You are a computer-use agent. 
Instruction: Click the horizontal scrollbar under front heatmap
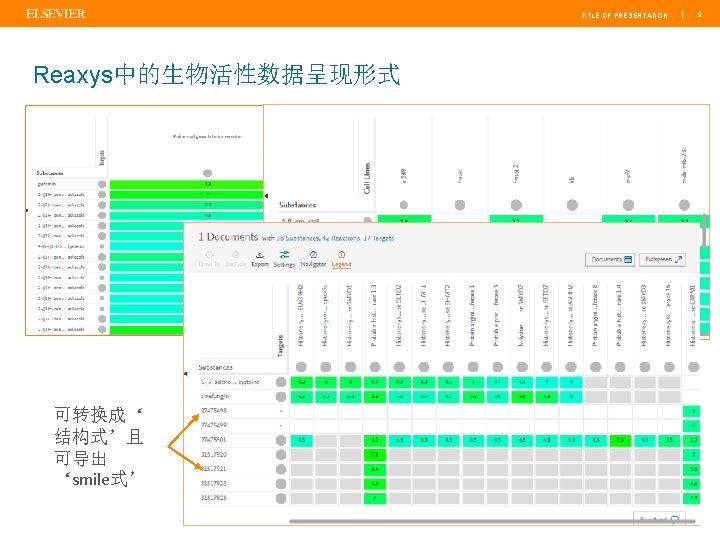tap(492, 521)
